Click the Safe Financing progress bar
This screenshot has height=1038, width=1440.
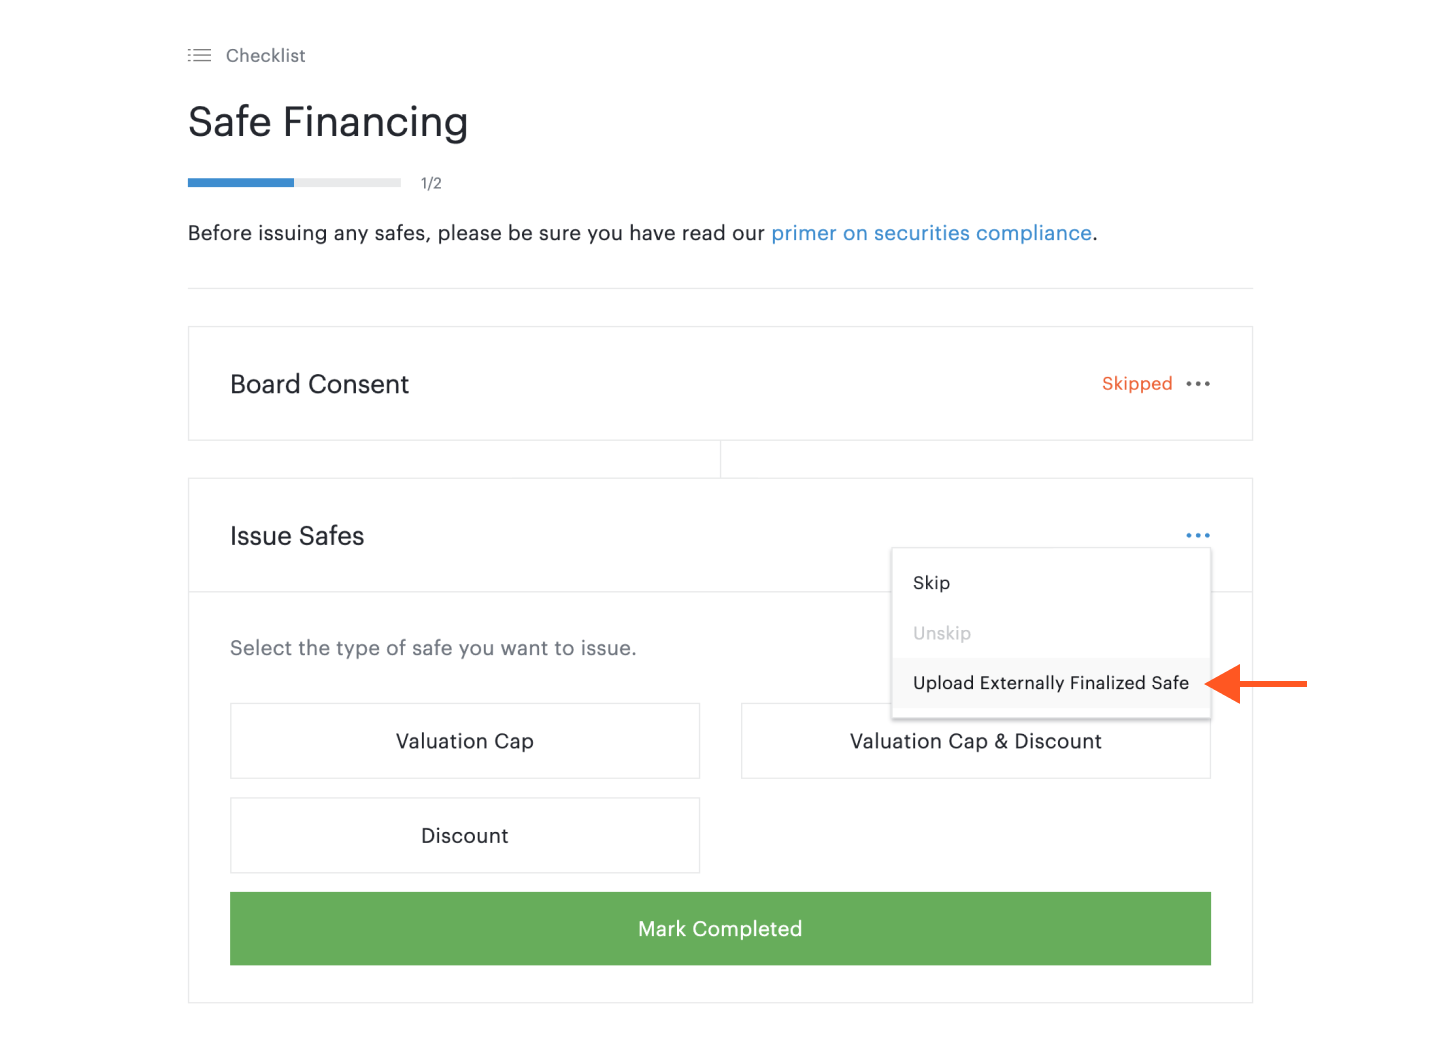click(x=294, y=183)
